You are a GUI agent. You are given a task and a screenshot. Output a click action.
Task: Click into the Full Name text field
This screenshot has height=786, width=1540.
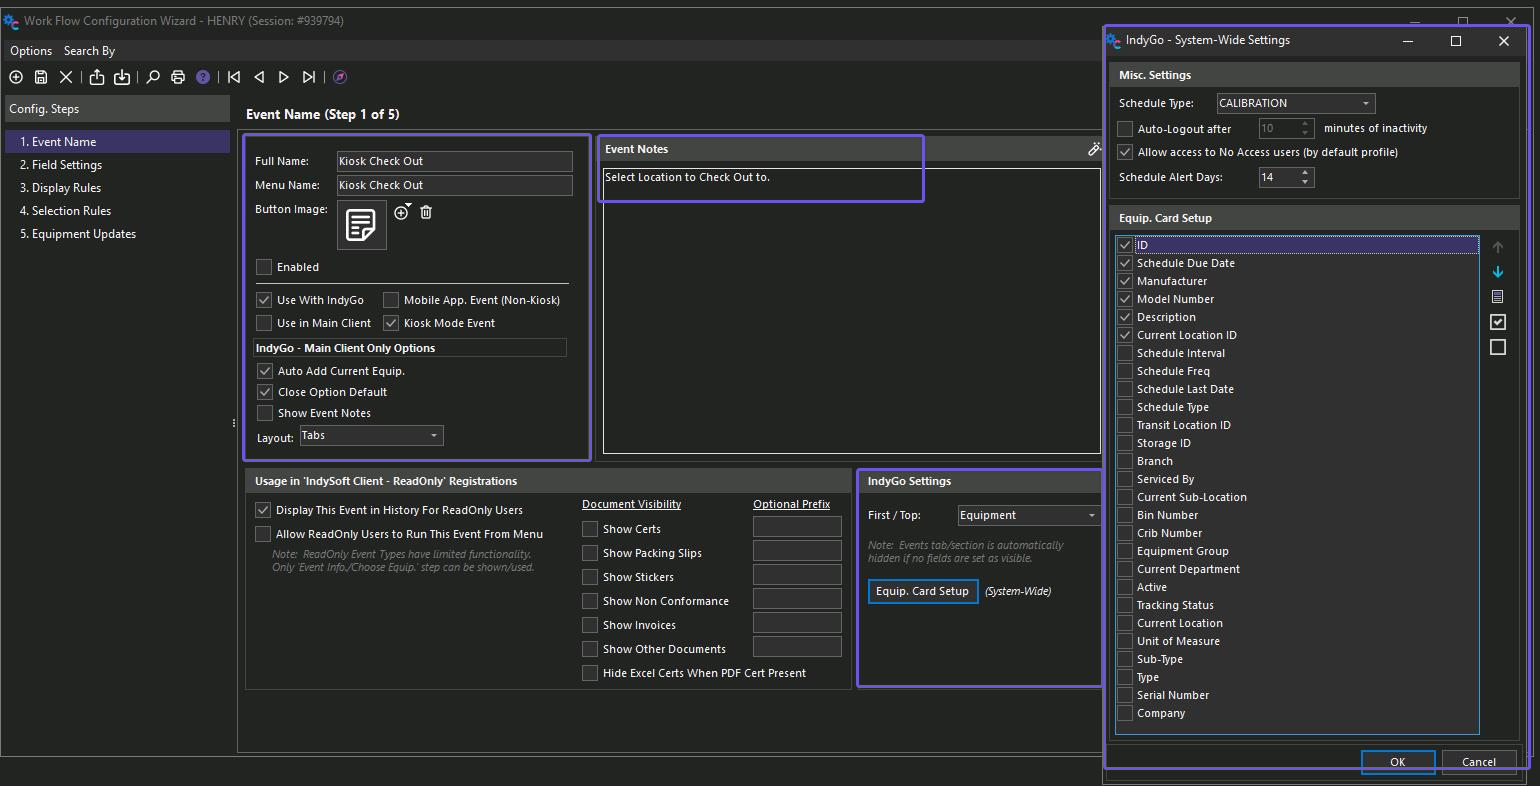click(454, 161)
